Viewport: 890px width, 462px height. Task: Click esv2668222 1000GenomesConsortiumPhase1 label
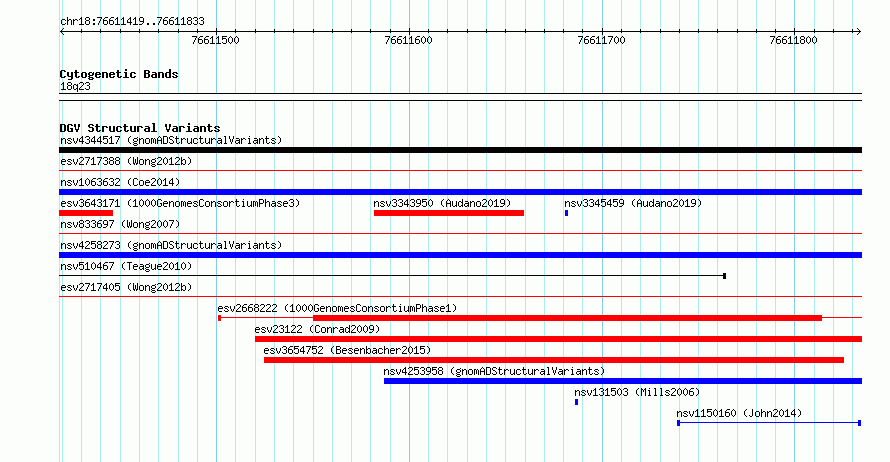coord(337,308)
